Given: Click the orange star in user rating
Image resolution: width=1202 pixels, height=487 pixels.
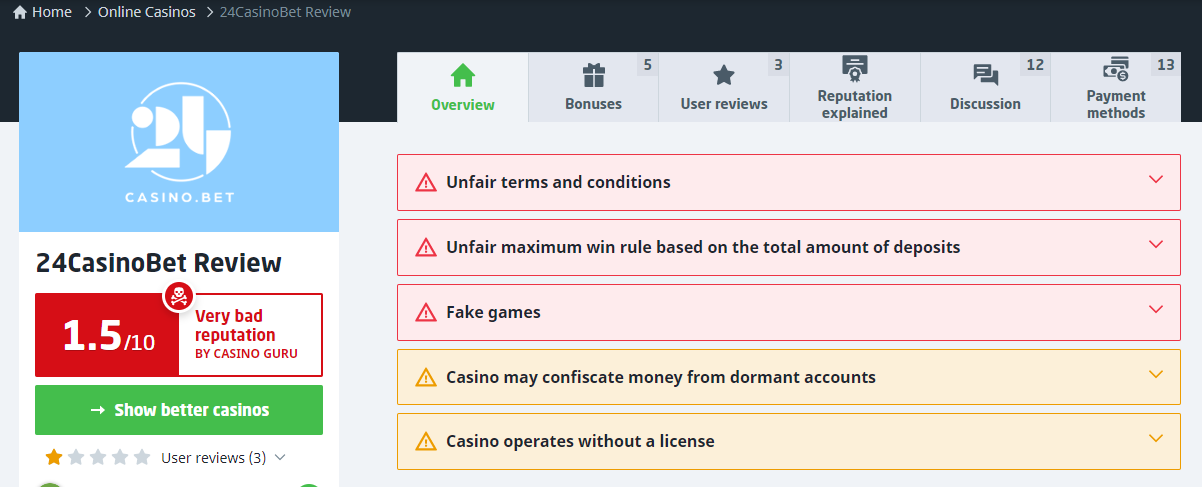Looking at the screenshot, I should 54,457.
